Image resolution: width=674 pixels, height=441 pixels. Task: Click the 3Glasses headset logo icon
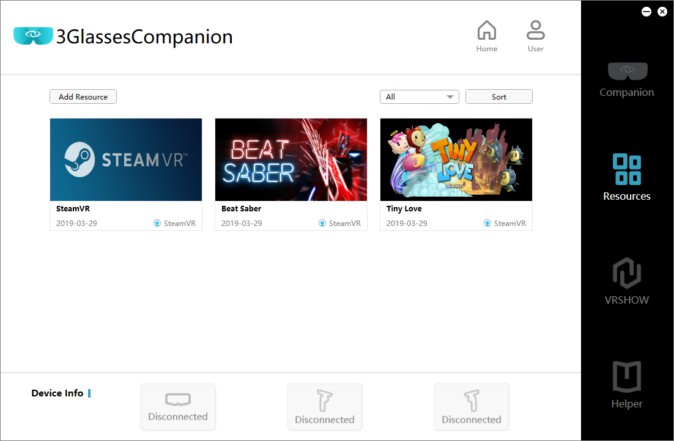pyautogui.click(x=33, y=36)
